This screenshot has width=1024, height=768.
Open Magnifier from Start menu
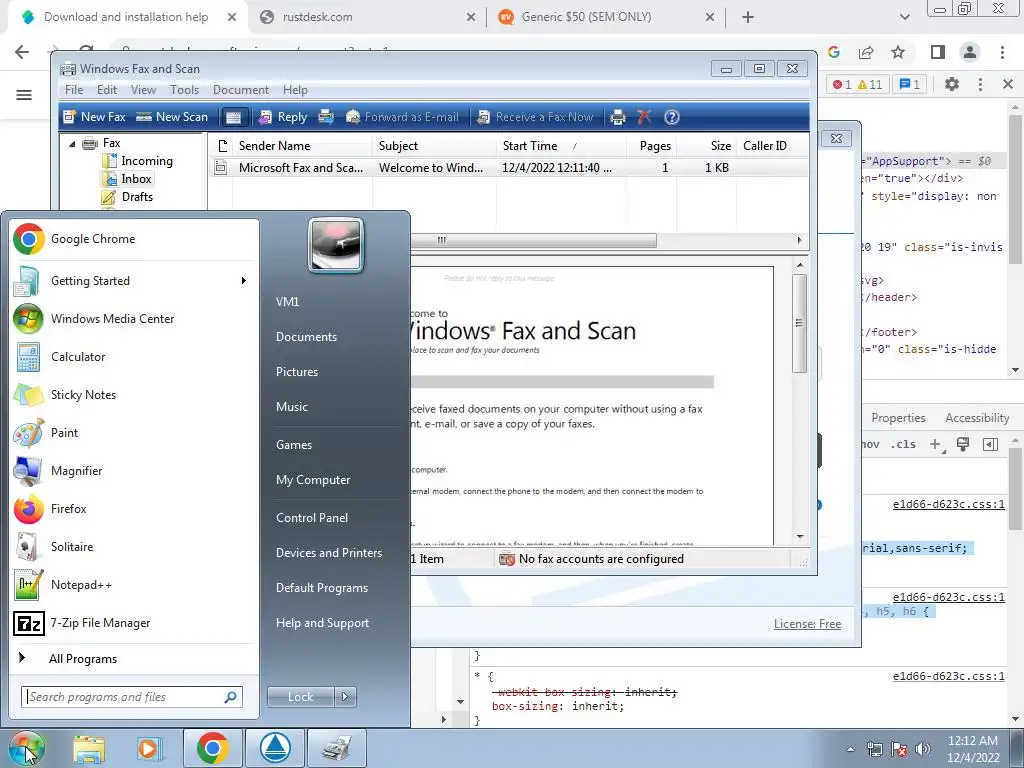(x=135, y=471)
